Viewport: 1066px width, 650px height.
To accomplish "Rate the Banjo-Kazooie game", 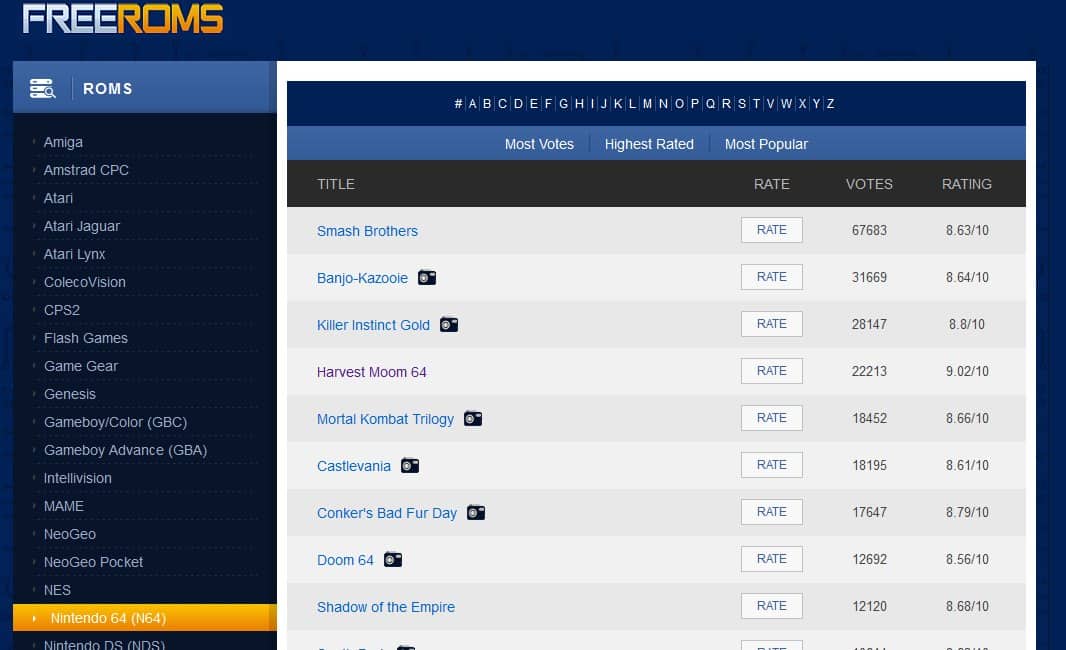I will pos(772,277).
